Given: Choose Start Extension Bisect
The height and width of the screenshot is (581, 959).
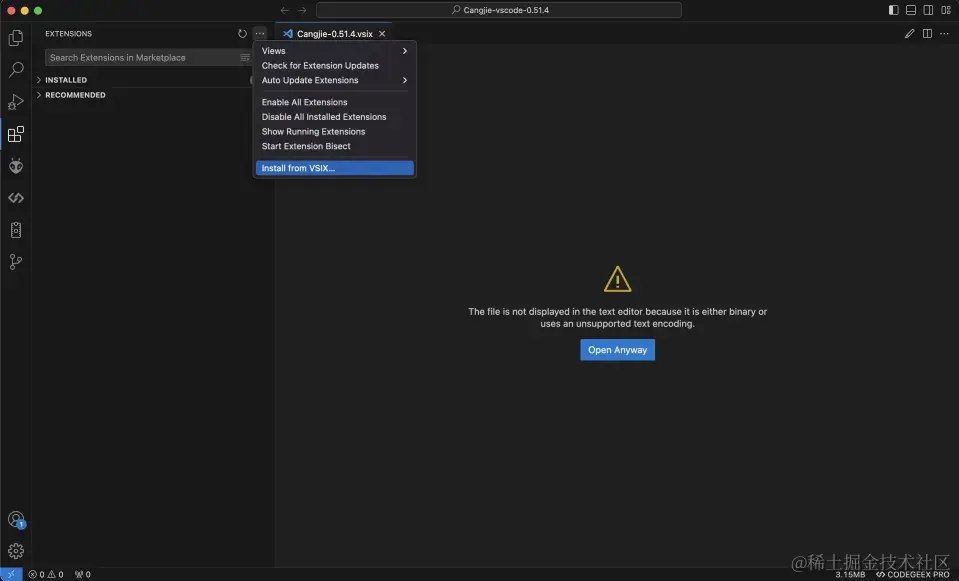Looking at the screenshot, I should [335, 146].
